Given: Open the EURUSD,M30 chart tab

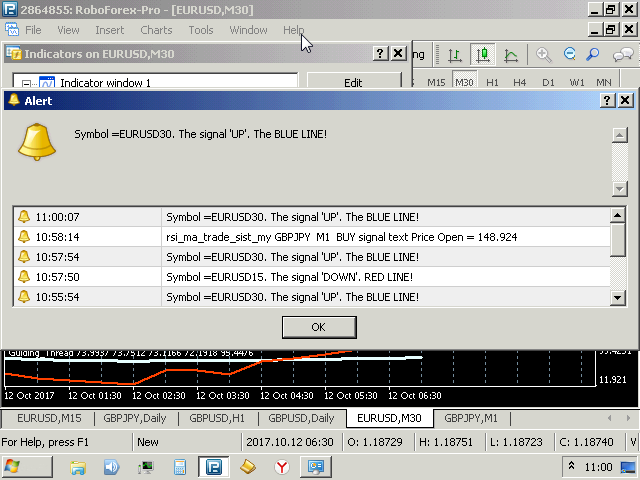Looking at the screenshot, I should tap(389, 418).
